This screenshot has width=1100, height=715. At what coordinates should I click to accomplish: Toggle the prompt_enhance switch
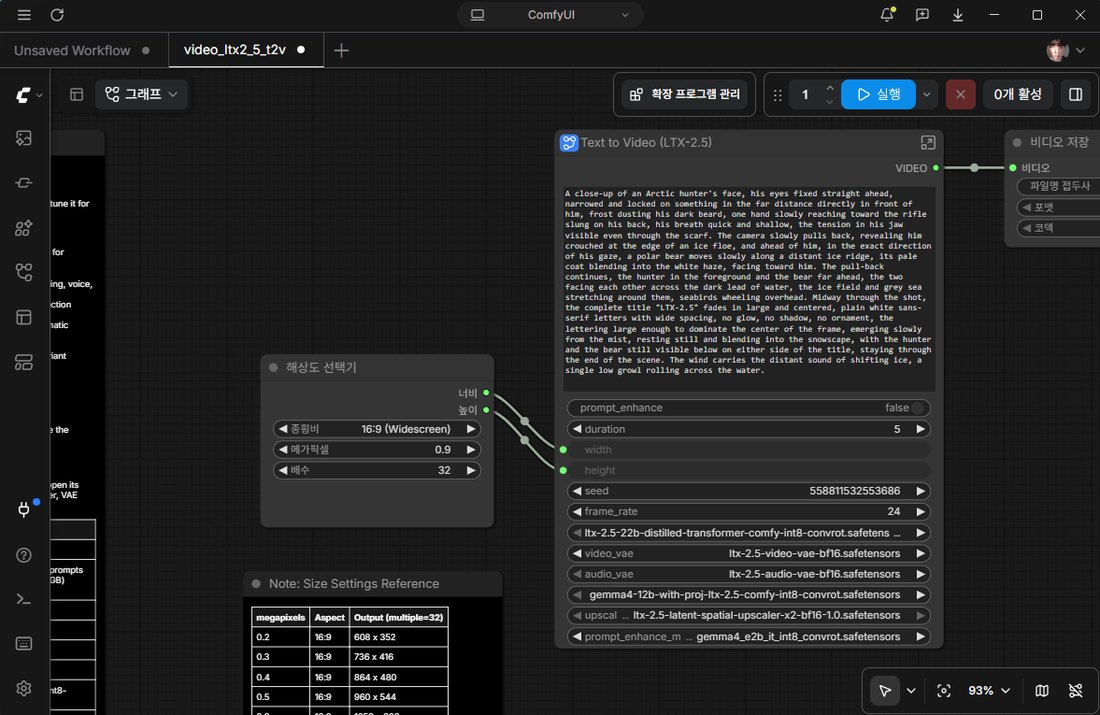point(918,408)
